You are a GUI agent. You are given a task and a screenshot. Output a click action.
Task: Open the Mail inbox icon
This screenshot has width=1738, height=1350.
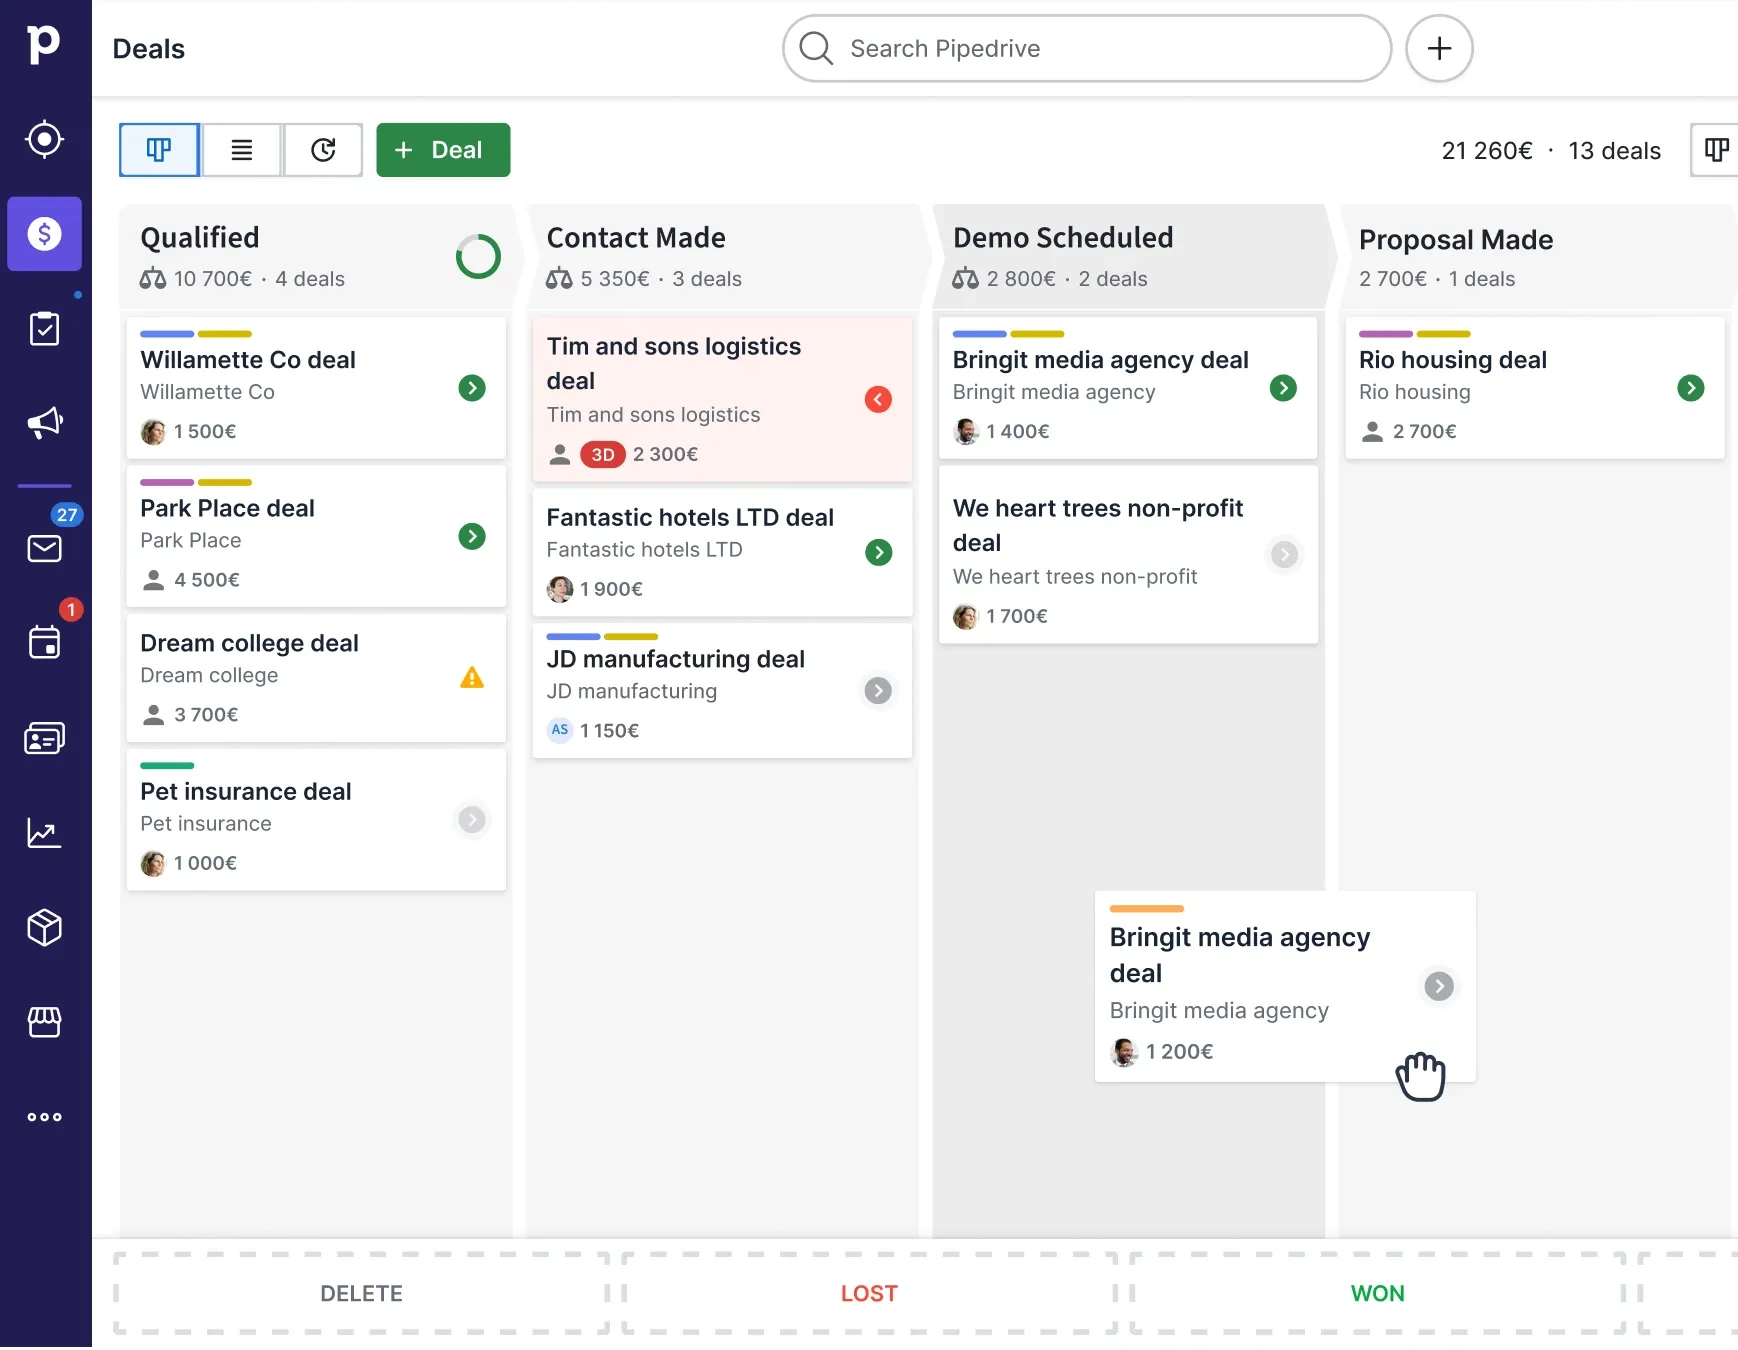(x=45, y=548)
